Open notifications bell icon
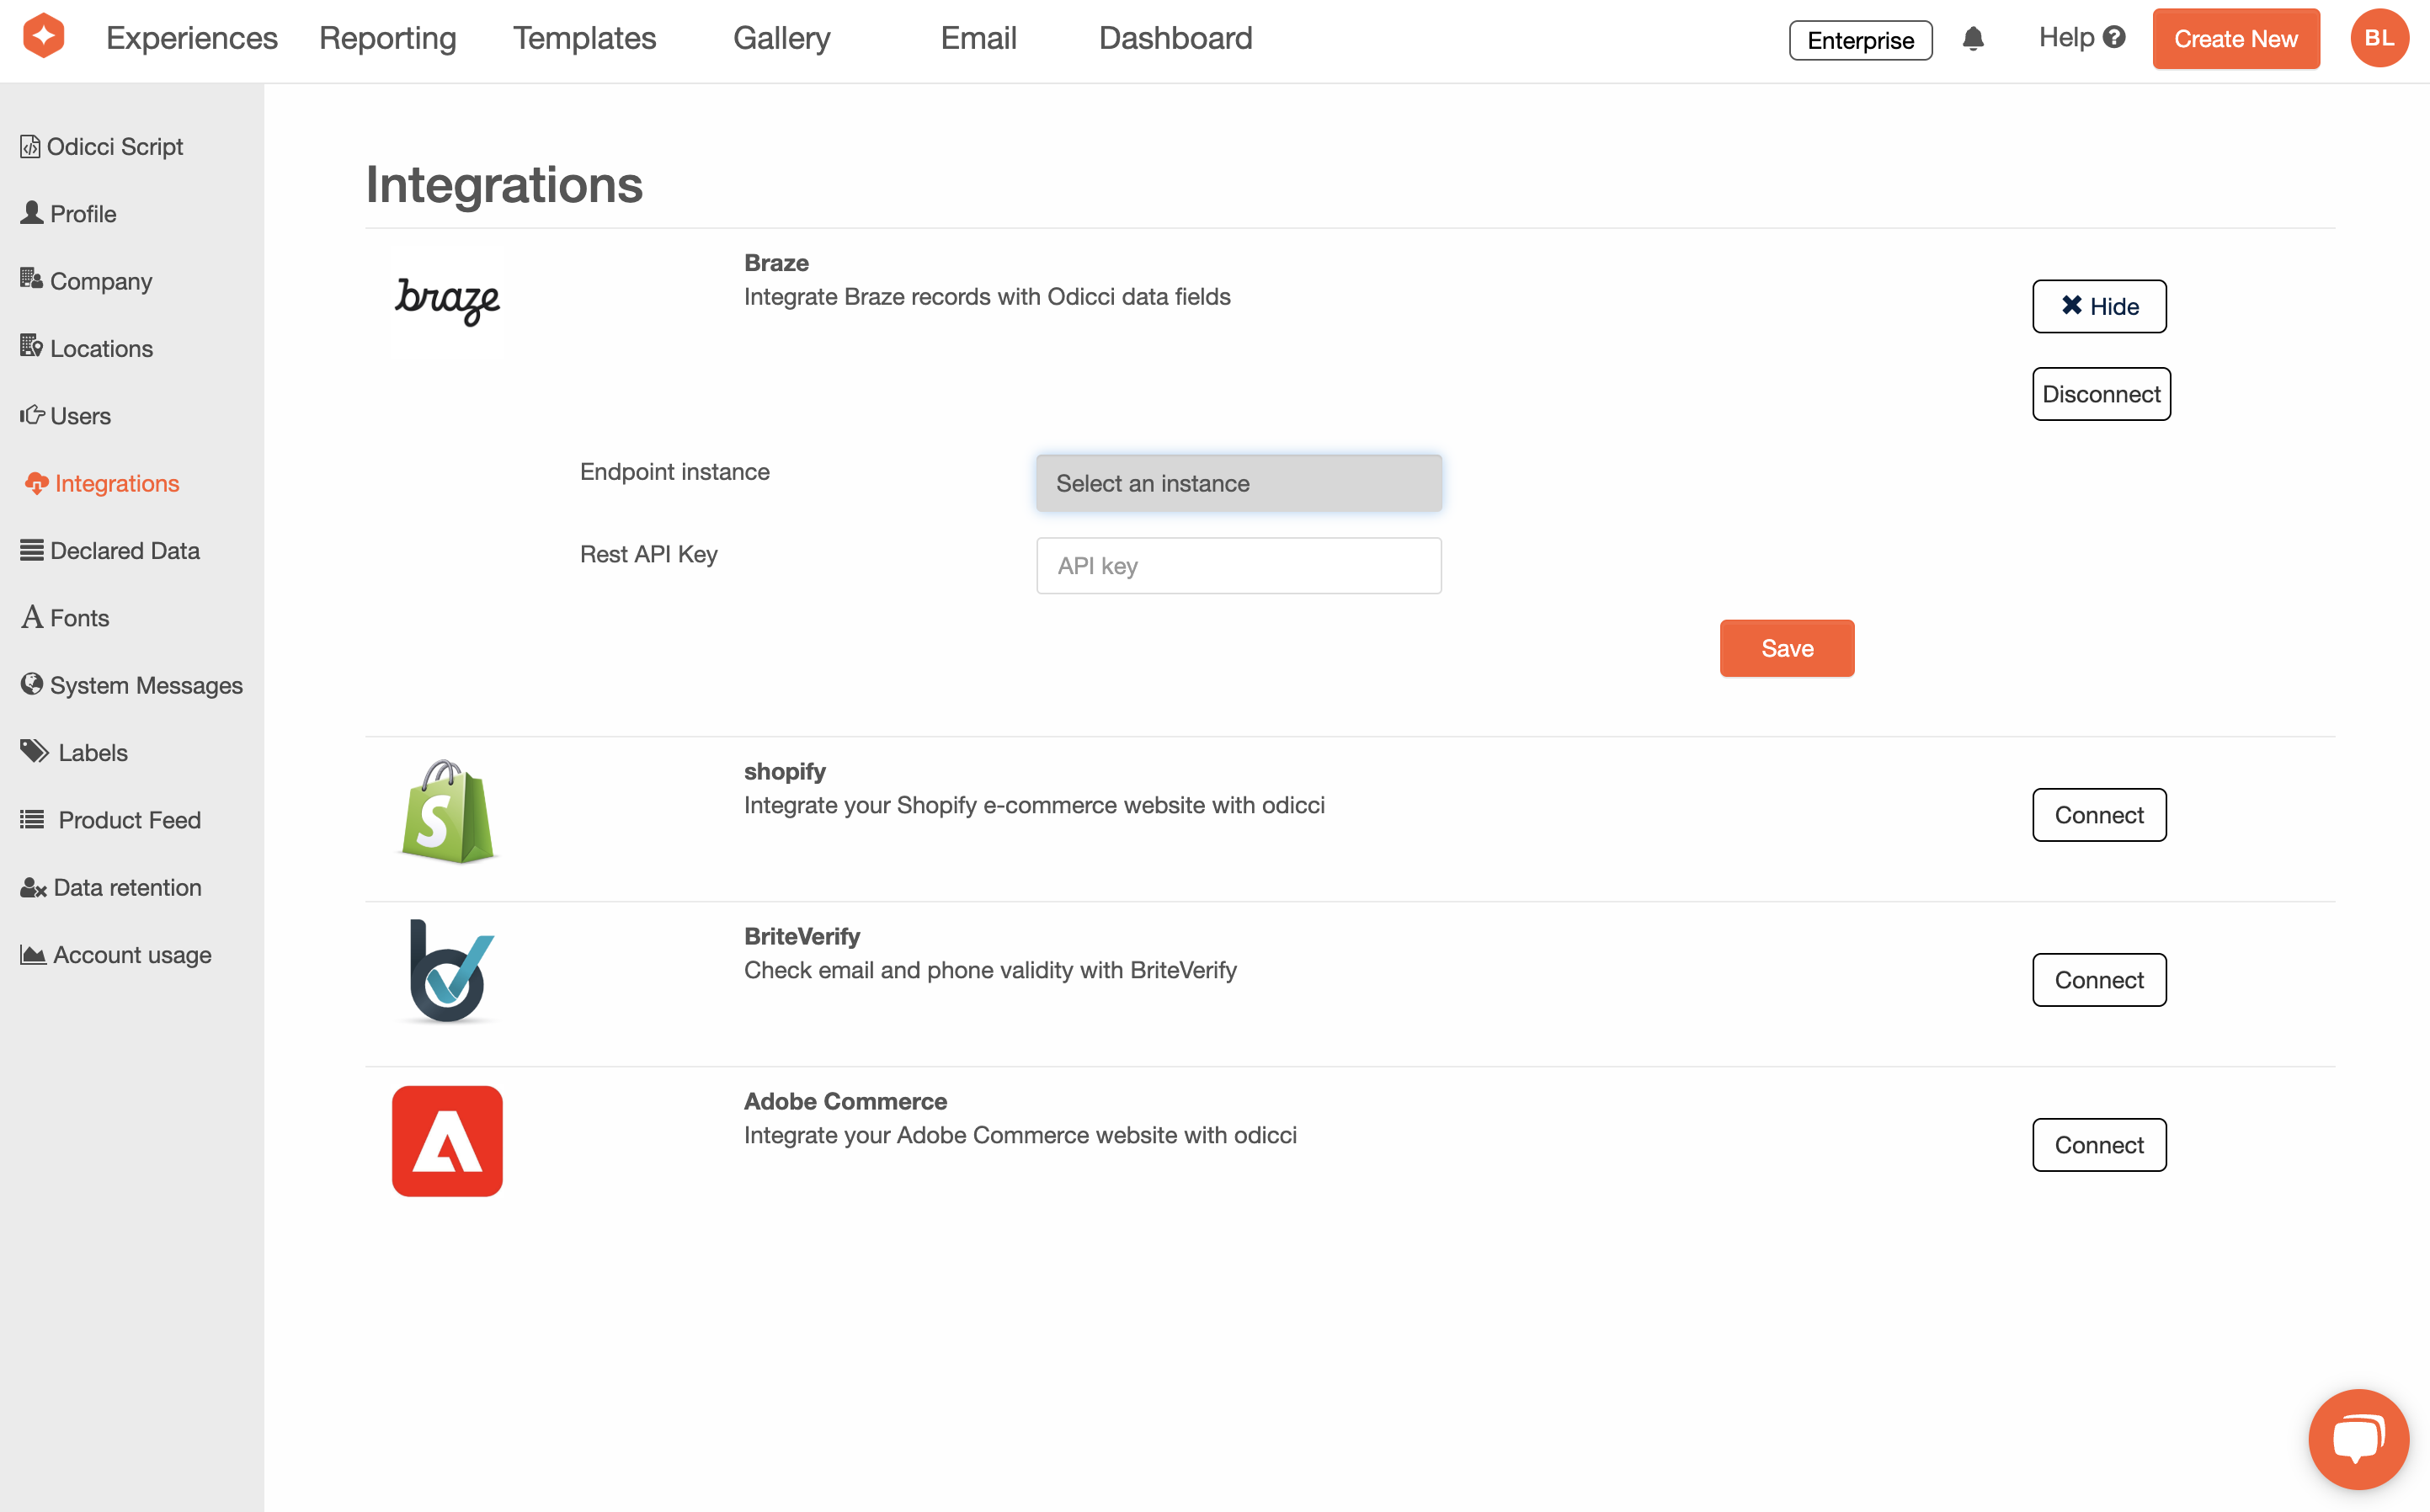2430x1512 pixels. [x=1972, y=39]
